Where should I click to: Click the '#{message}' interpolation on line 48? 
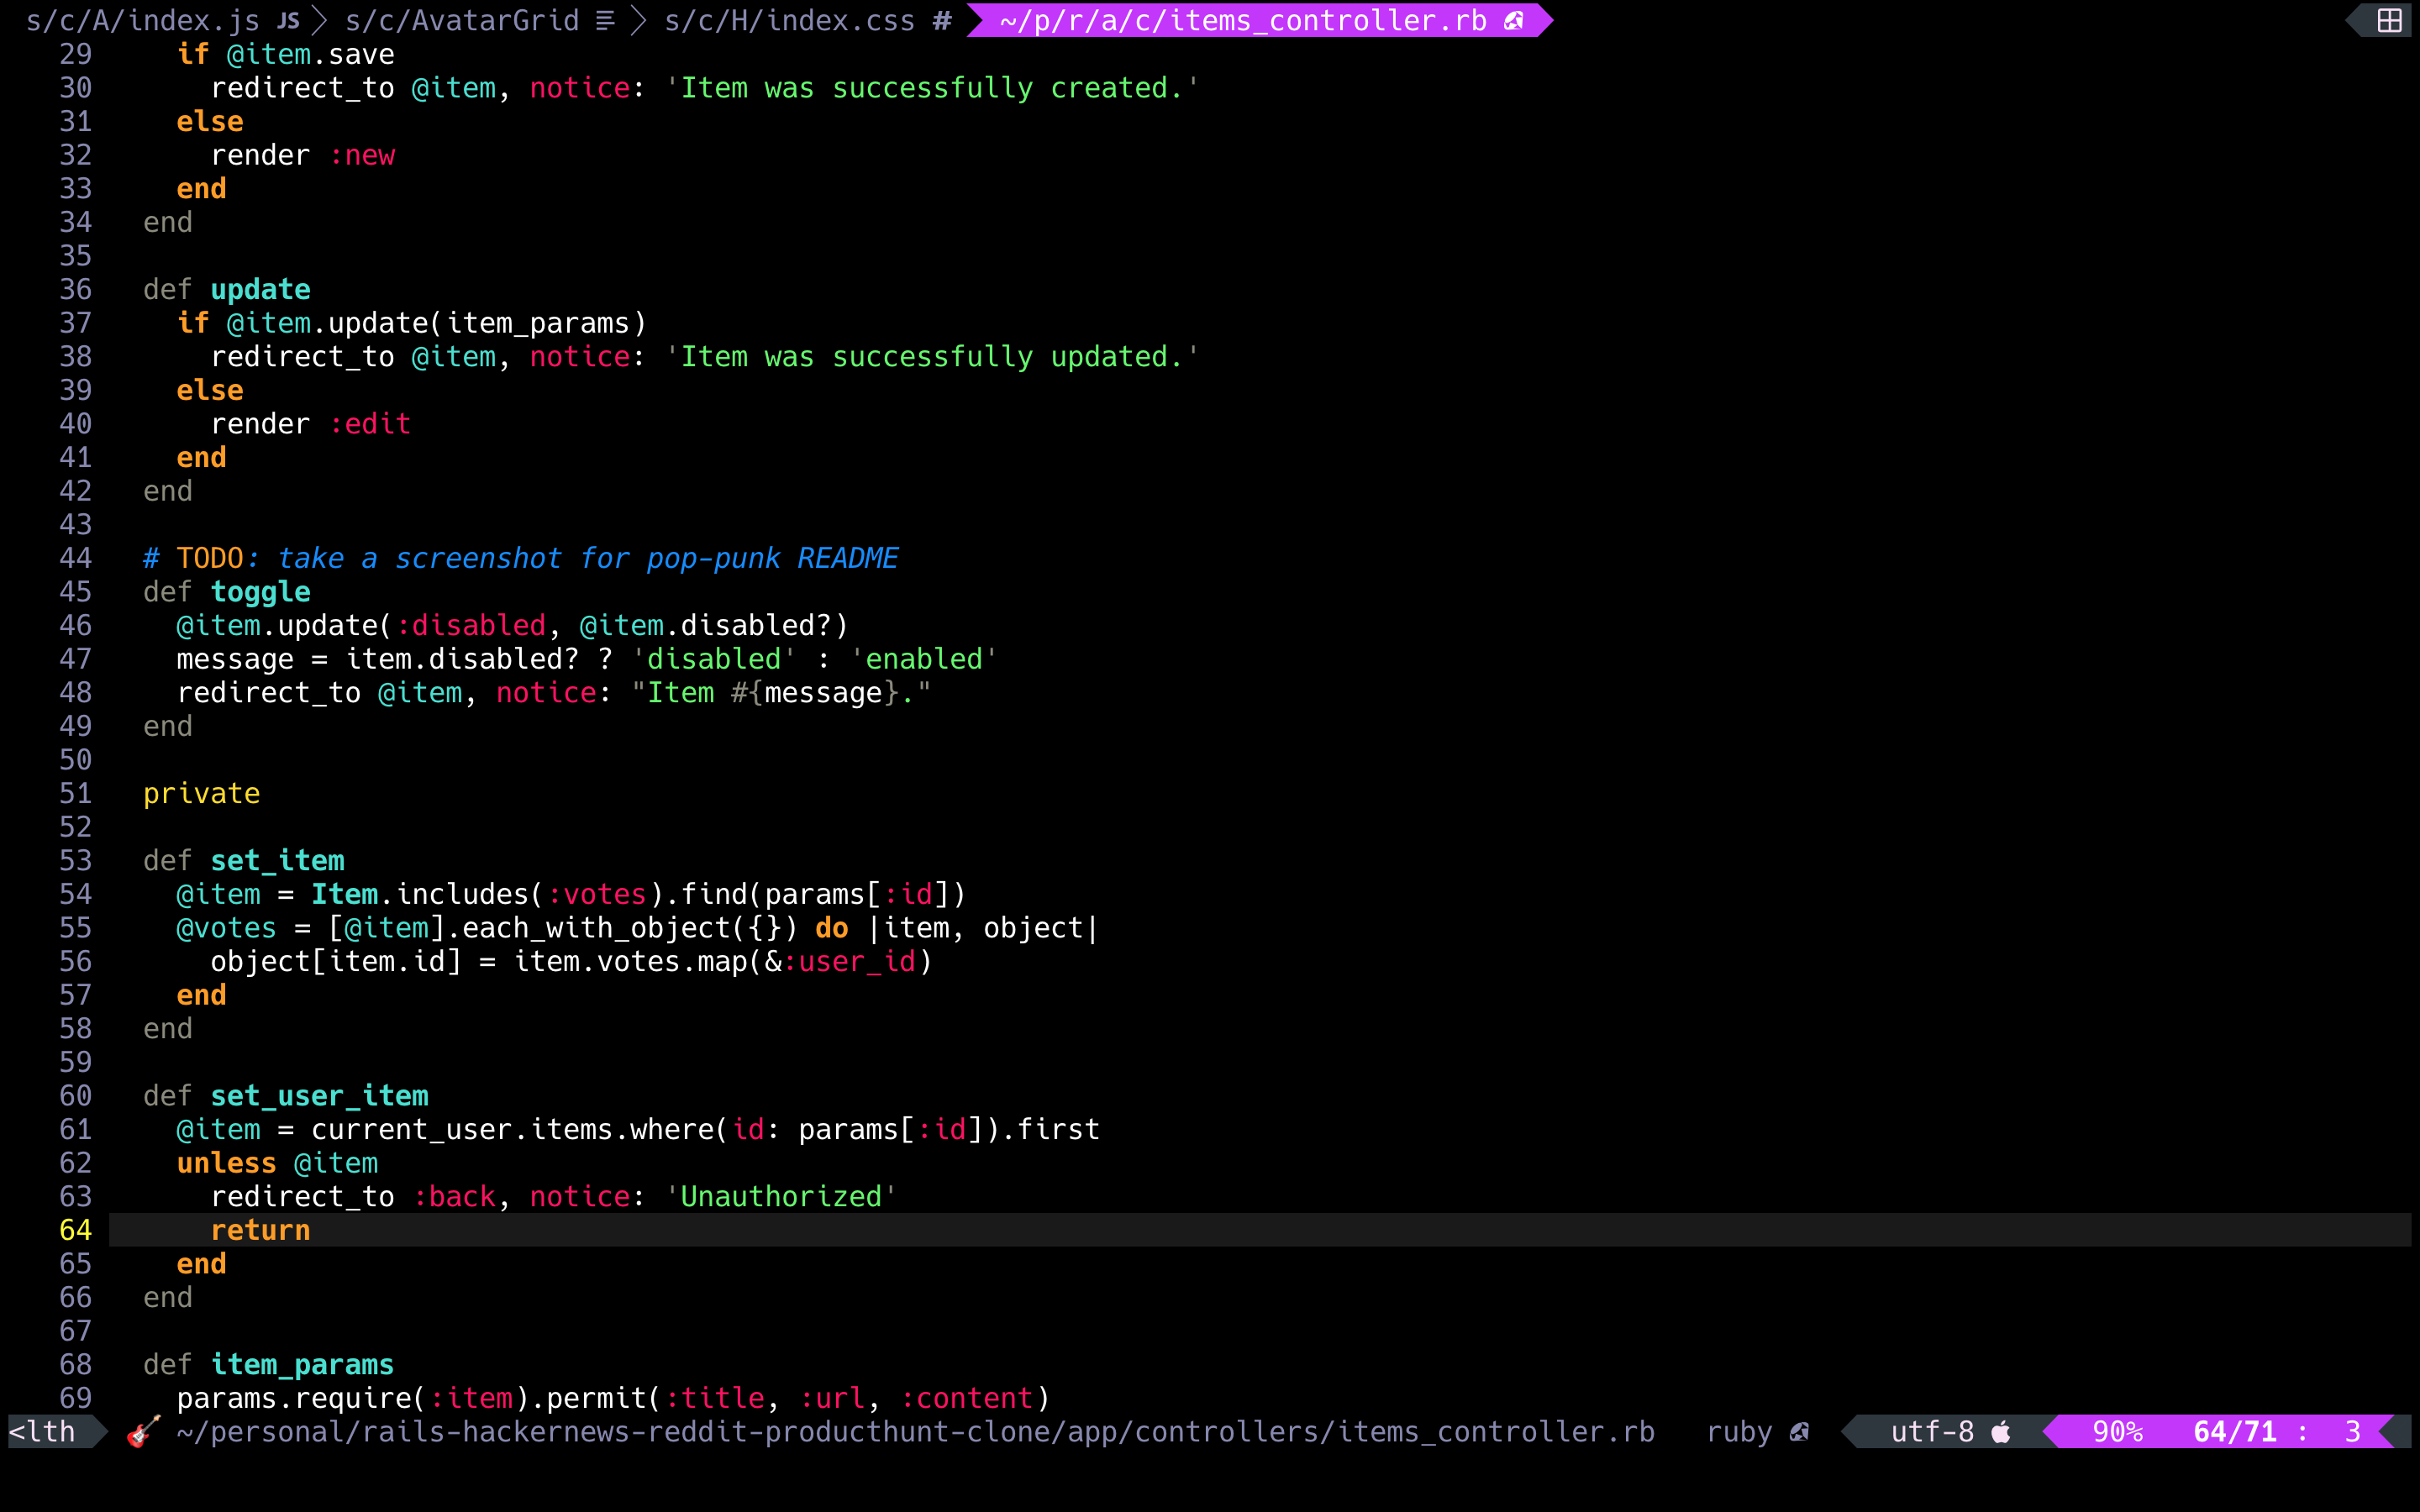point(815,692)
